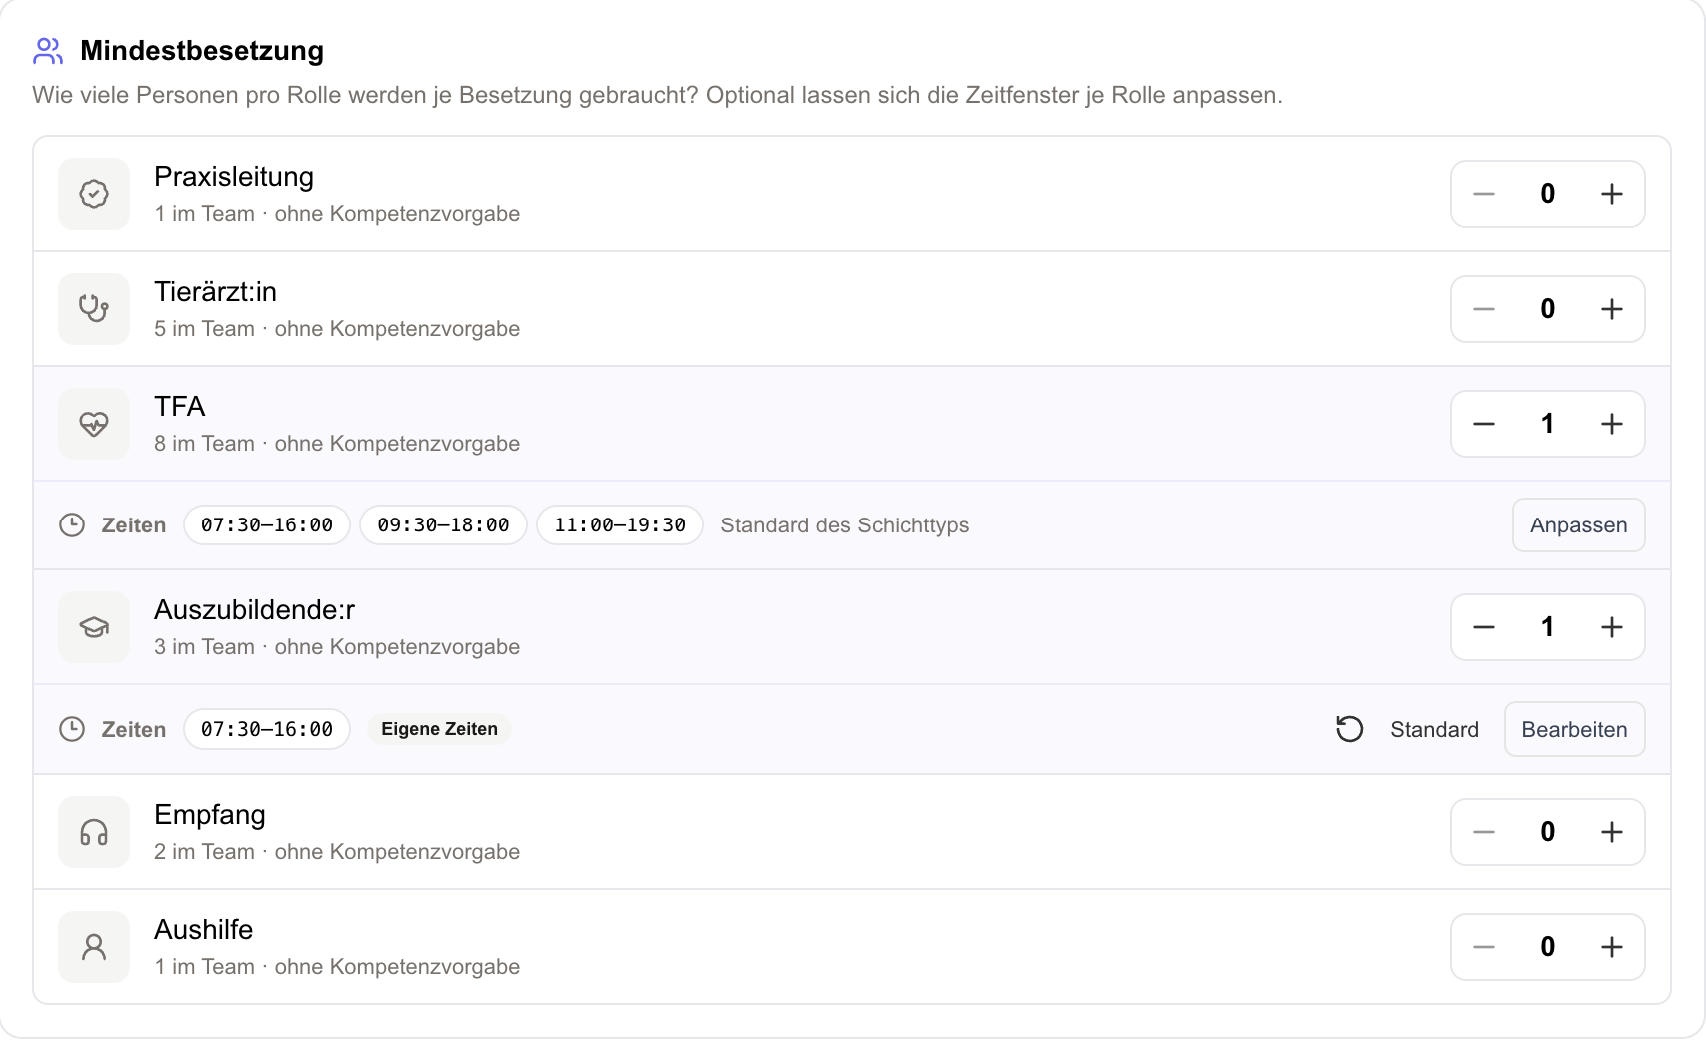
Task: Click the clock icon in Auszubildende:r Zeiten row
Action: [72, 729]
